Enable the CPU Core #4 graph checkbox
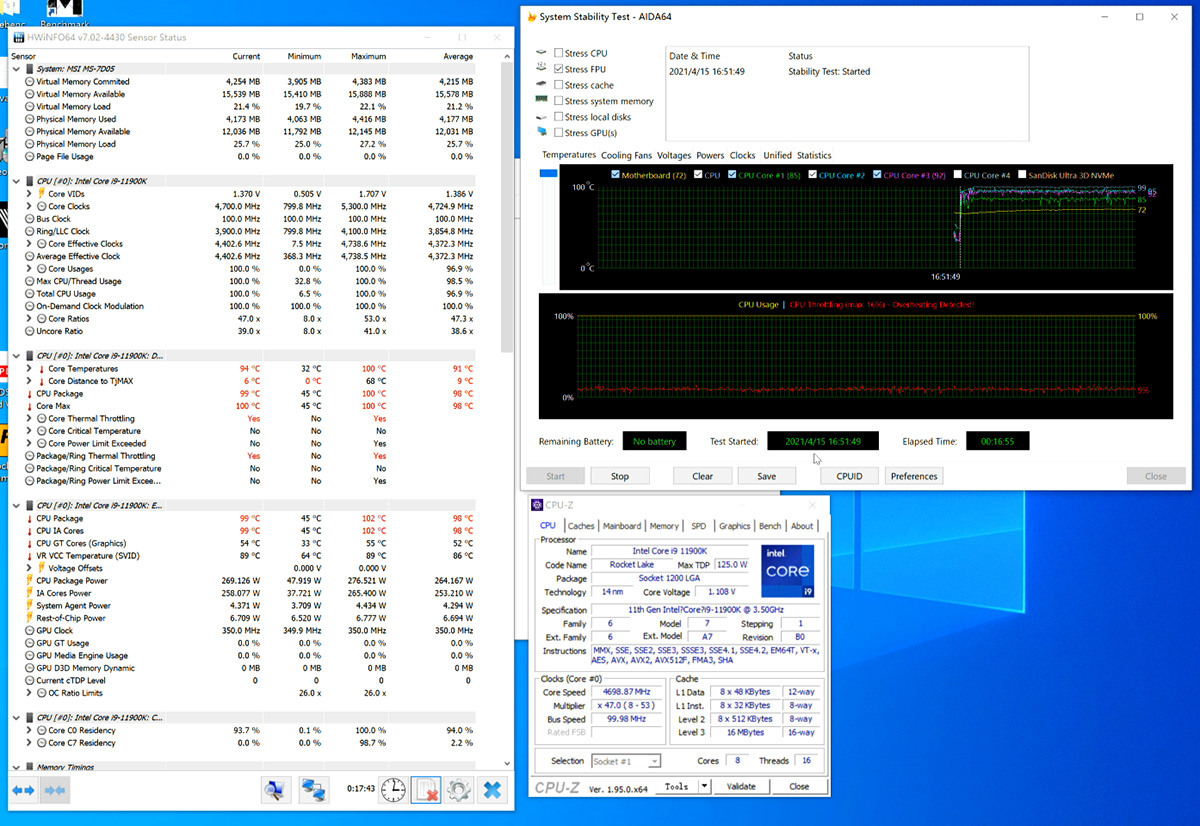Viewport: 1200px width, 826px height. coord(958,175)
